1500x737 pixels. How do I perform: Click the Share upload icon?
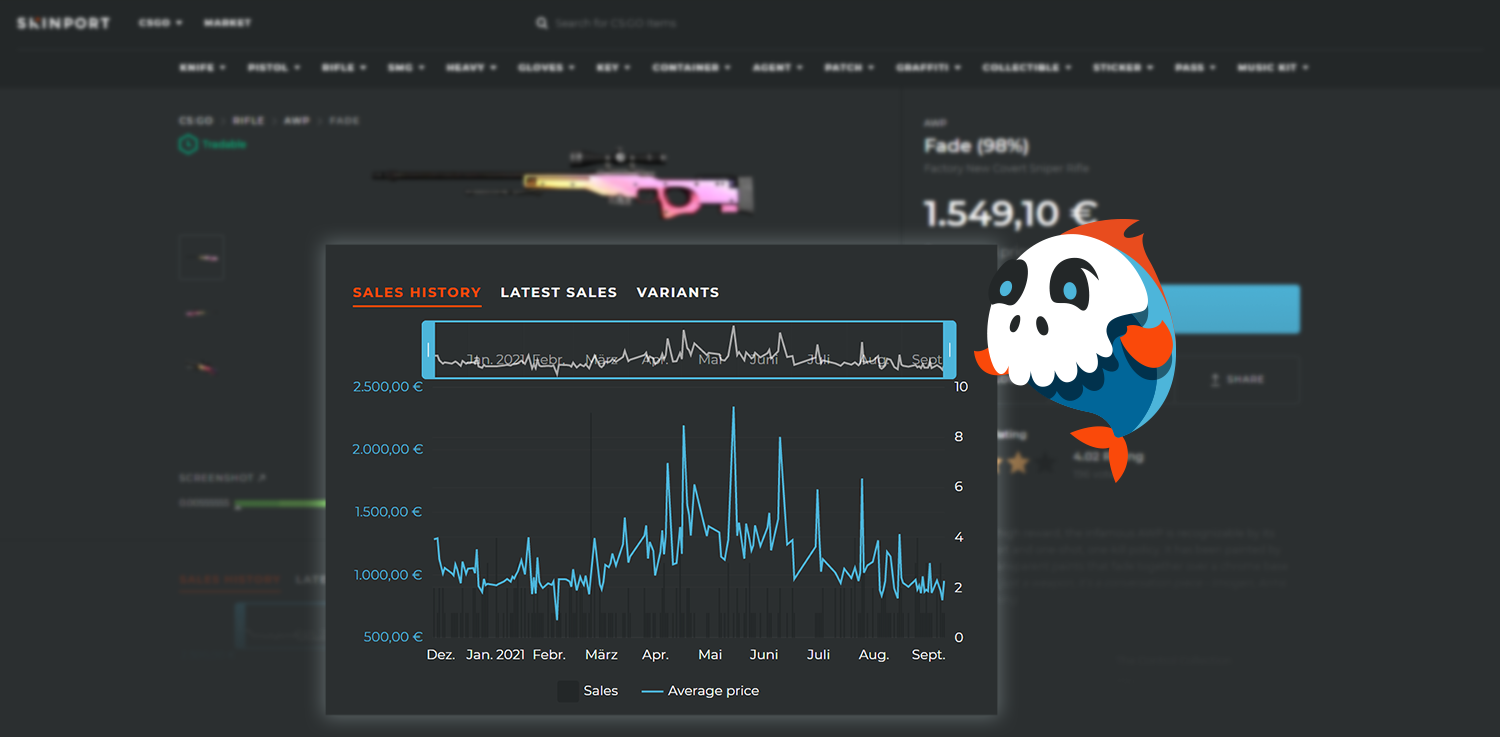pos(1214,380)
